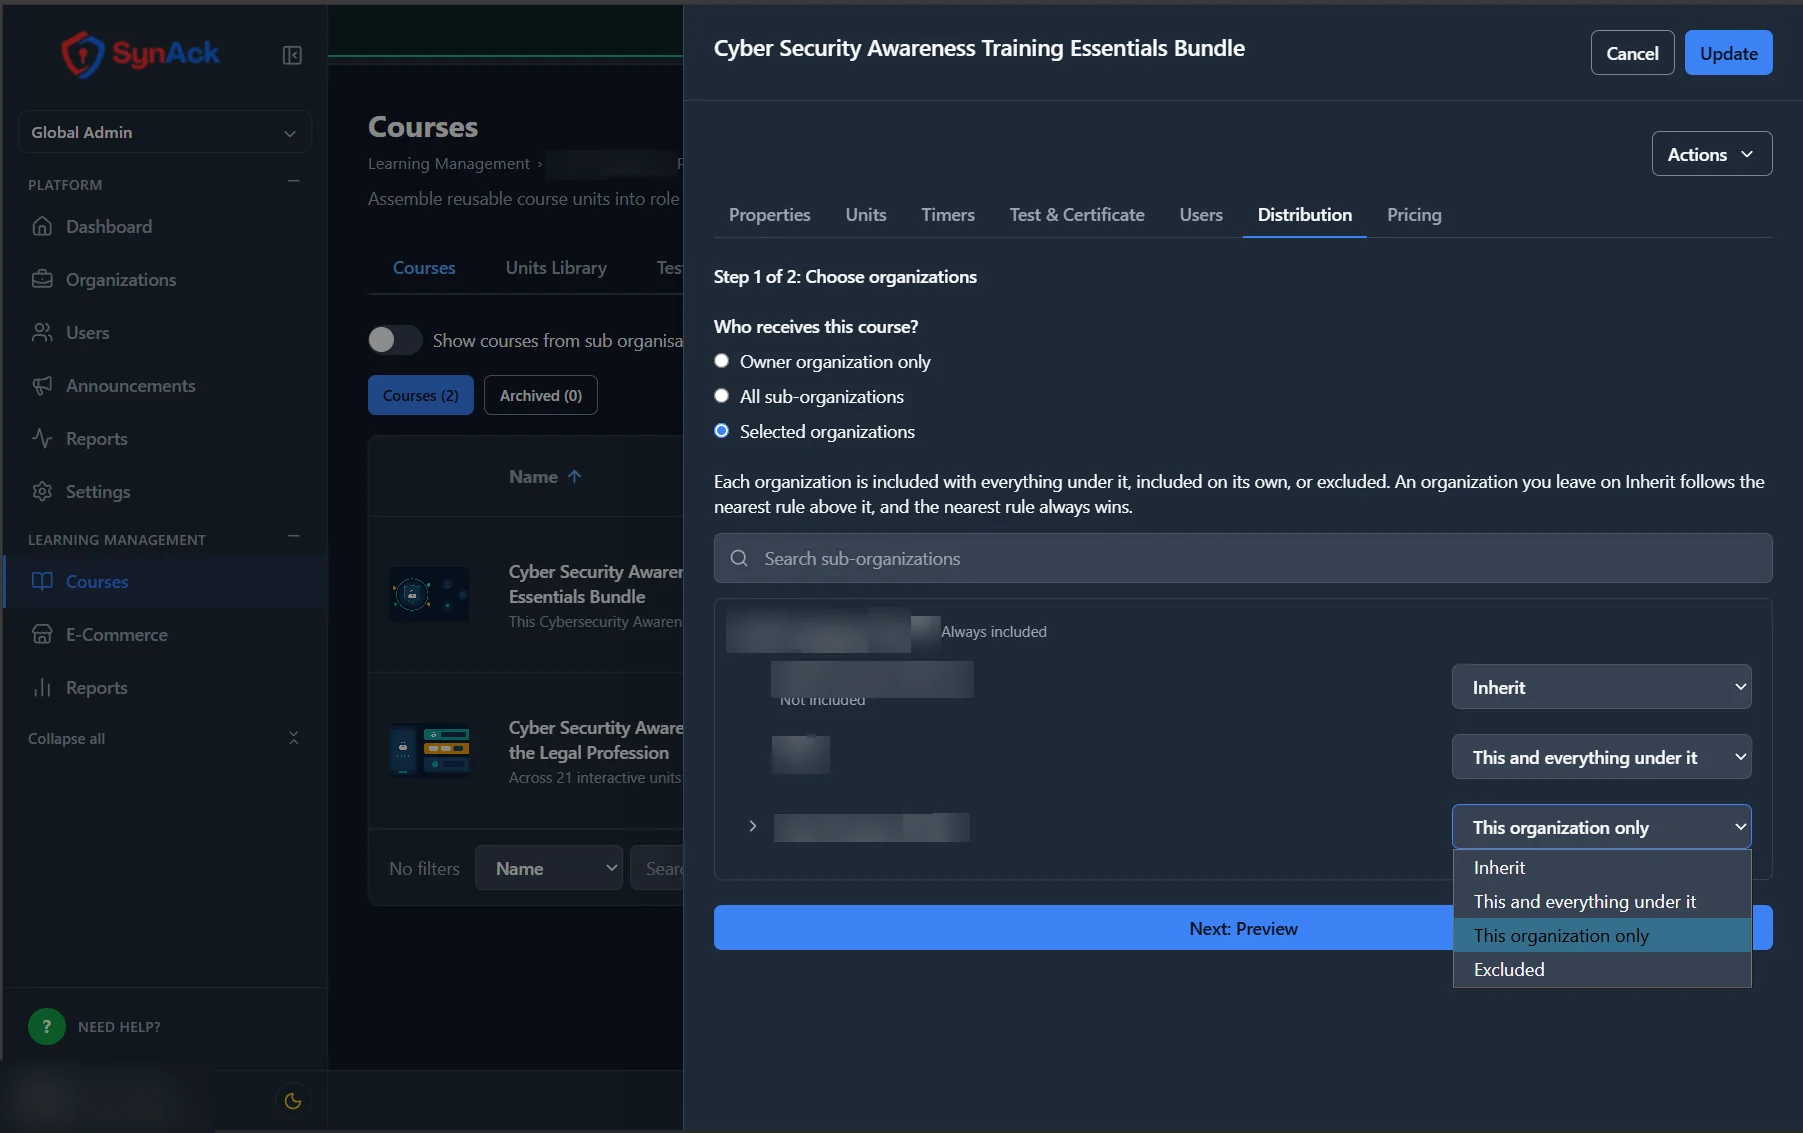Toggle dark mode using the moon icon
1803x1133 pixels.
(x=293, y=1101)
